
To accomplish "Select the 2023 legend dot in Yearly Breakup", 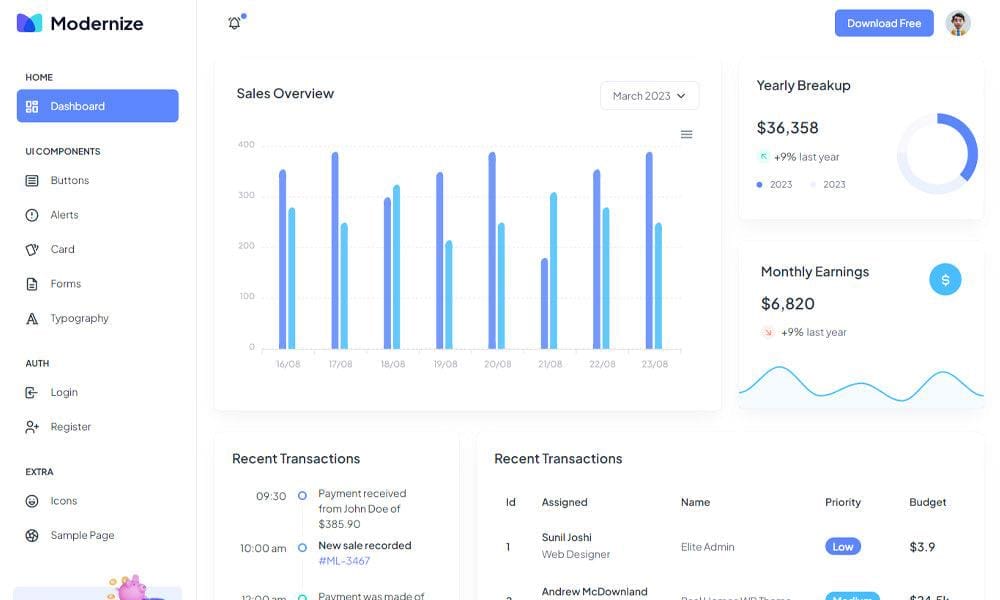I will [758, 184].
